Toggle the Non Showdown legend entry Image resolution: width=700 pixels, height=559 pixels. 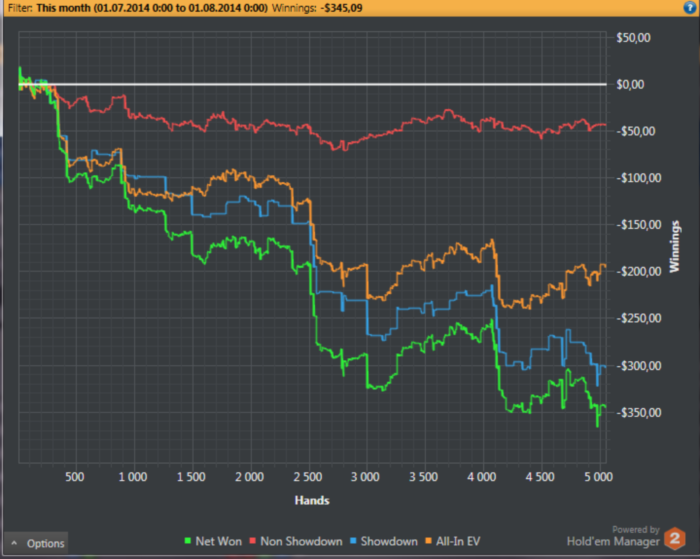pyautogui.click(x=296, y=541)
